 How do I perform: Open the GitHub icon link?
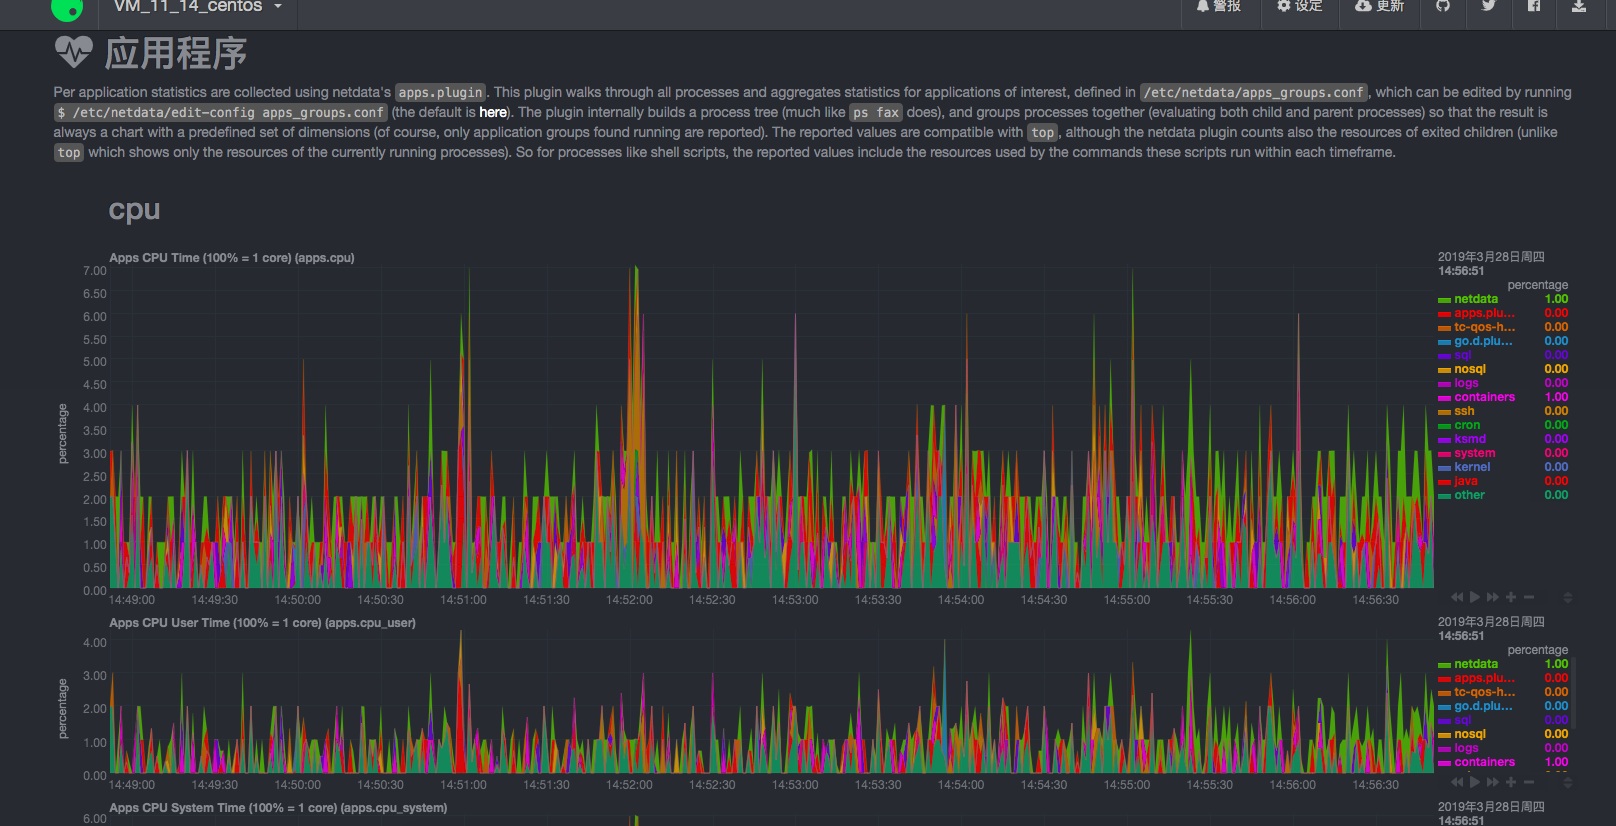tap(1442, 6)
